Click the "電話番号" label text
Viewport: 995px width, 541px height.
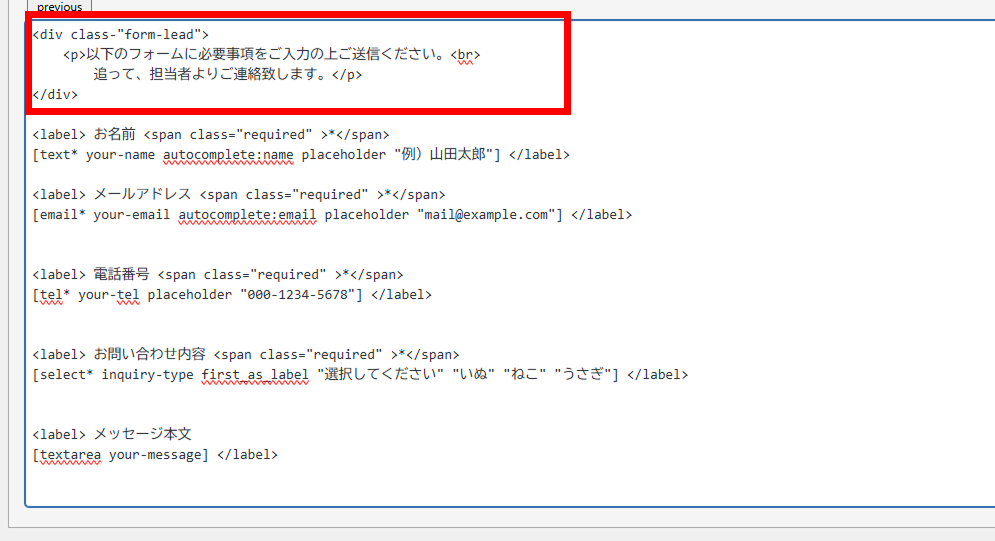(x=121, y=275)
